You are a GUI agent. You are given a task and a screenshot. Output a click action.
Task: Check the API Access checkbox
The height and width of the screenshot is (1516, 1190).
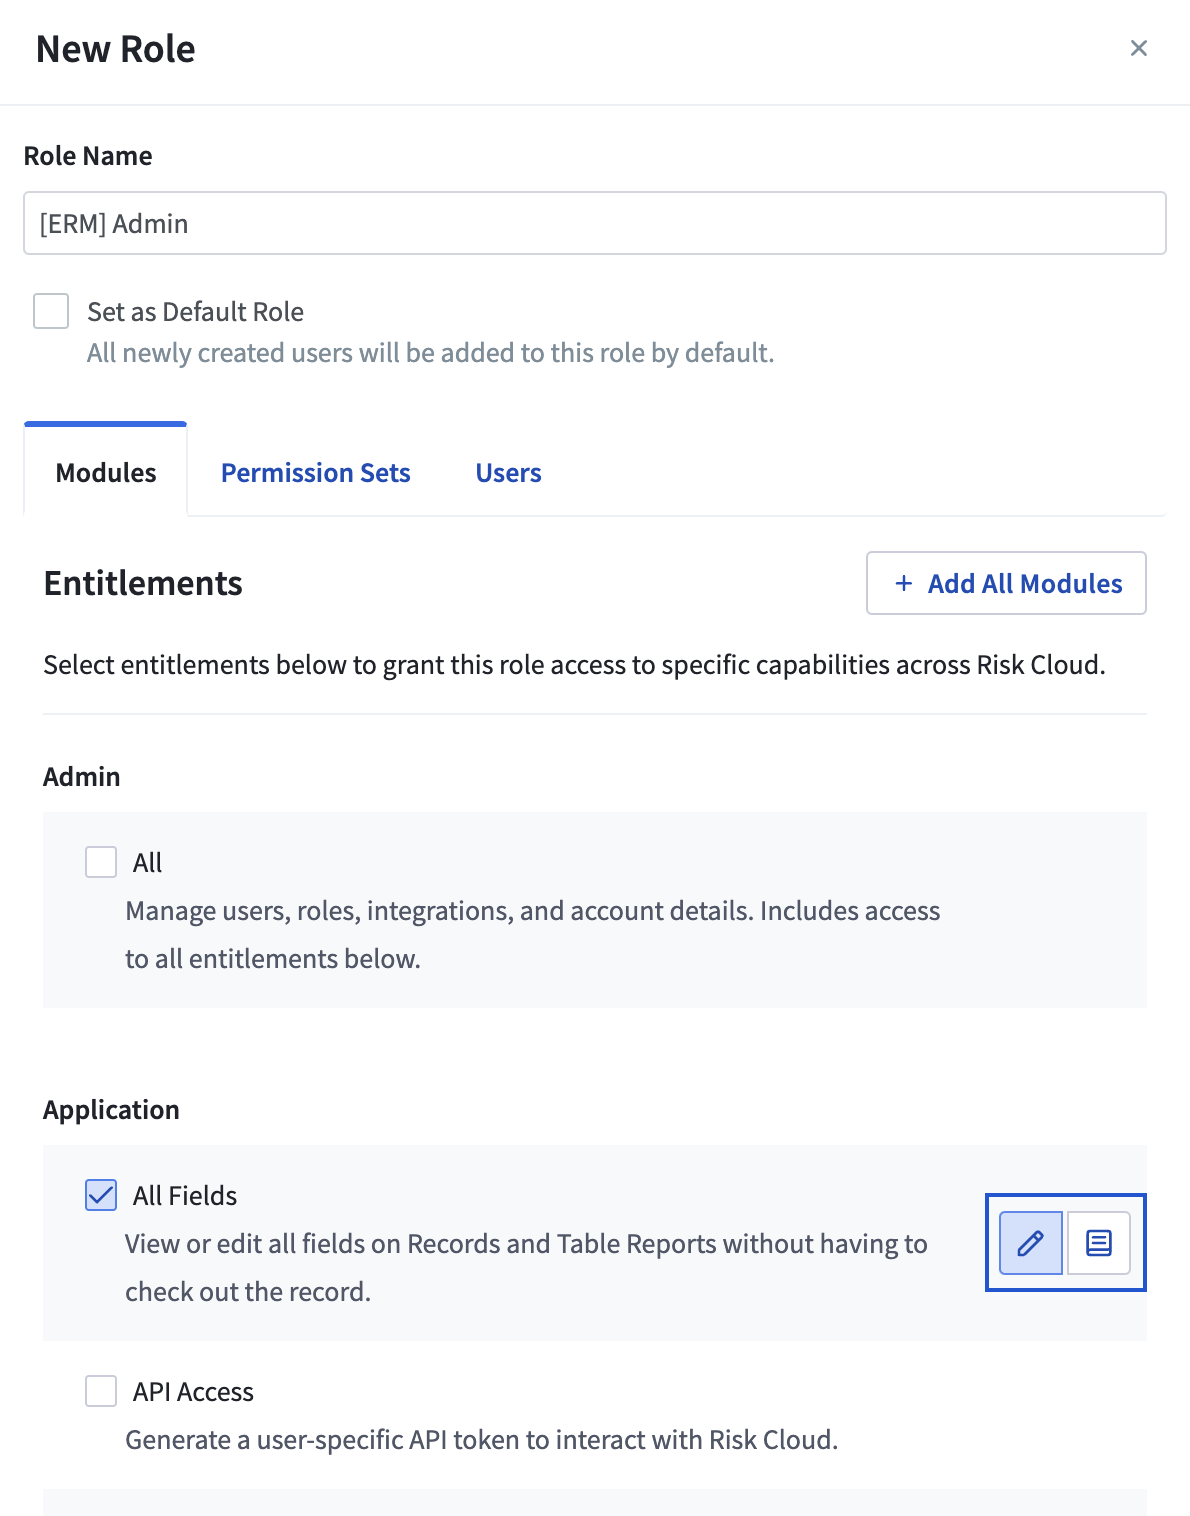pyautogui.click(x=101, y=1391)
